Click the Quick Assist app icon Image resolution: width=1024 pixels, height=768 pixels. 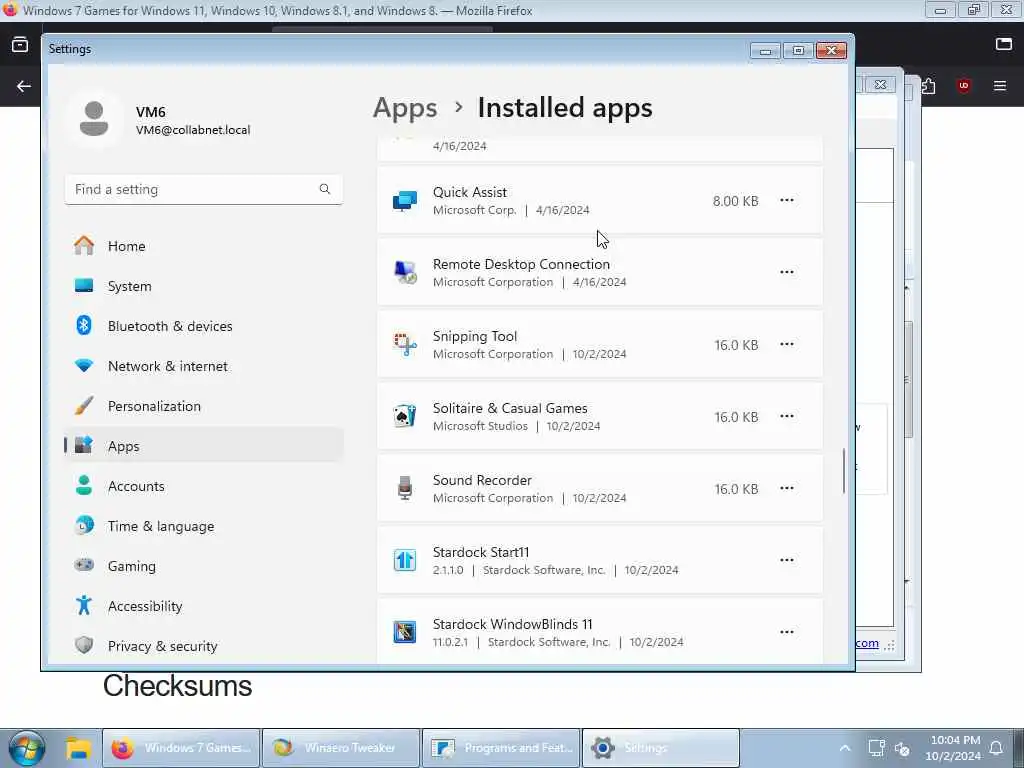tap(405, 200)
